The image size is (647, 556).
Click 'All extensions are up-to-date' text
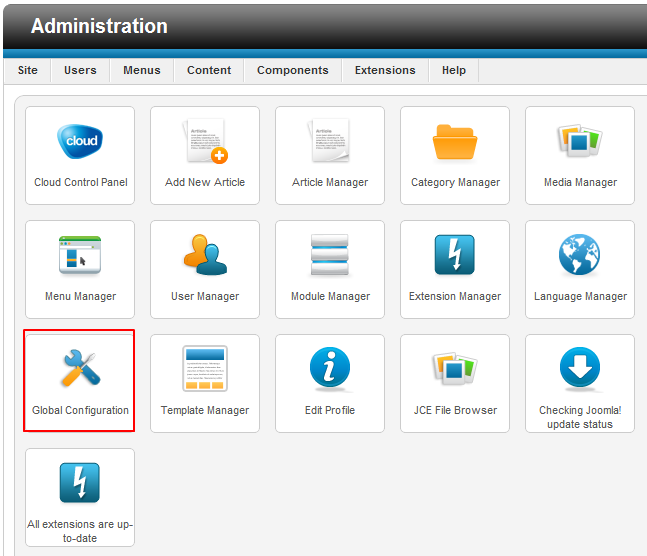[x=80, y=531]
